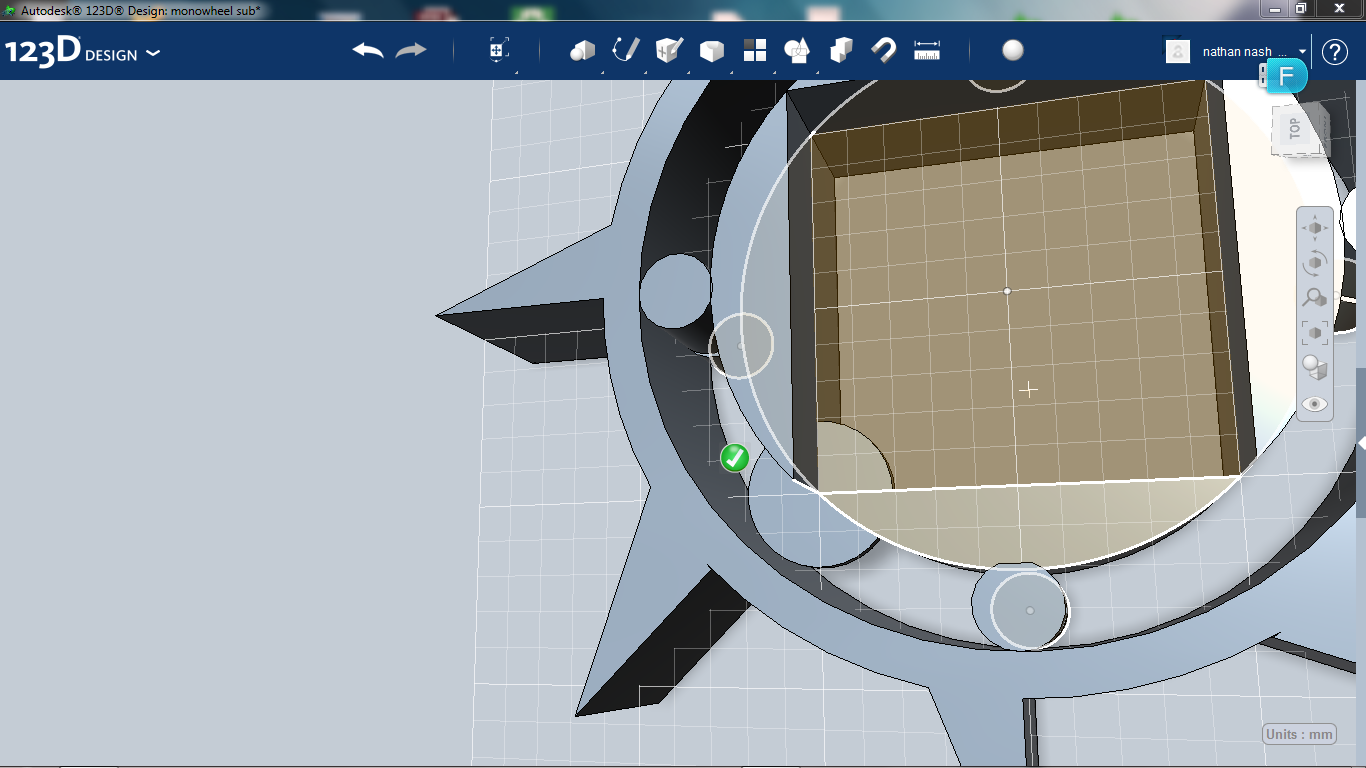Undo the last action

point(368,50)
